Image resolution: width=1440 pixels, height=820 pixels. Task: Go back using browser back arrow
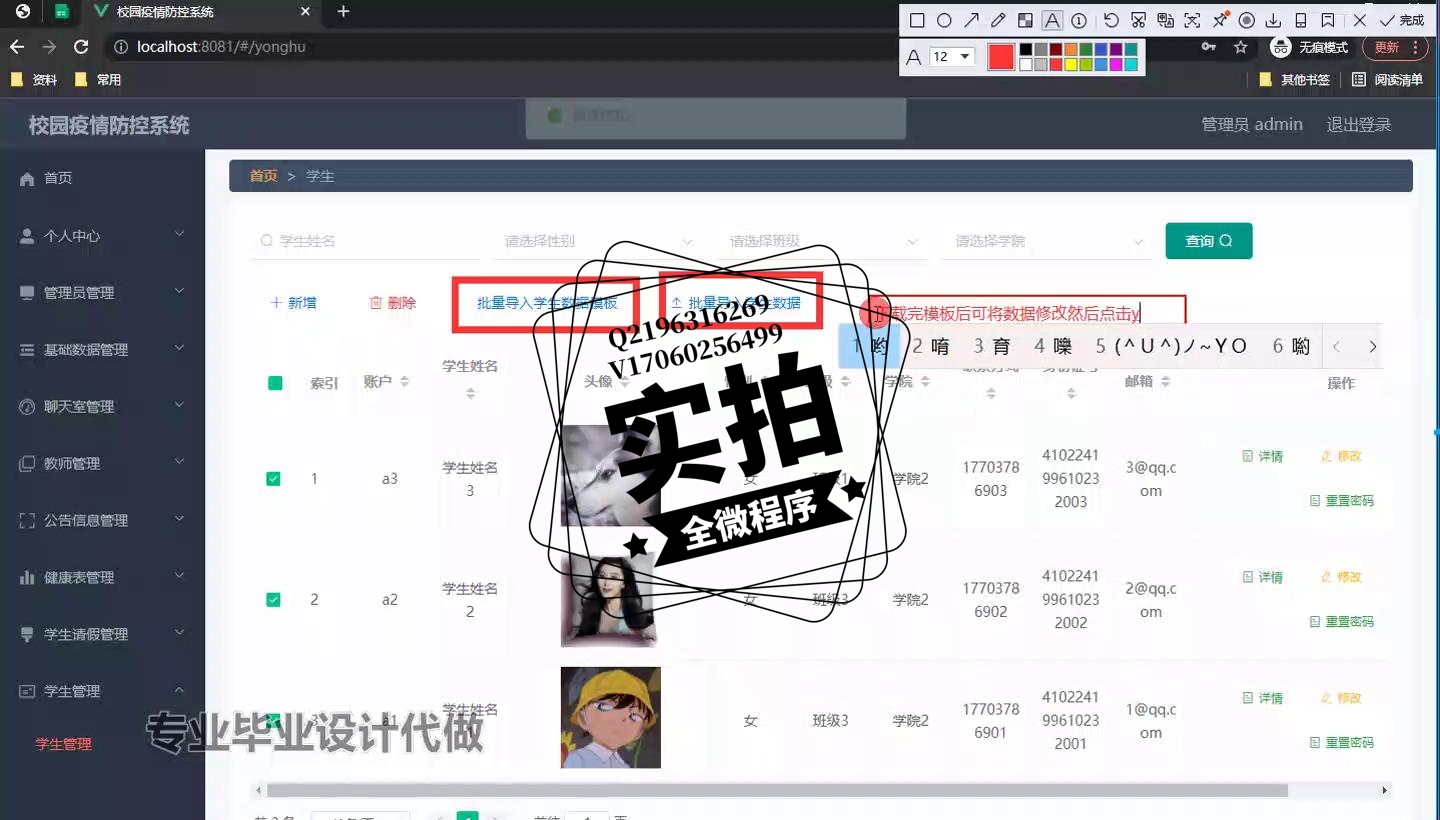[17, 47]
